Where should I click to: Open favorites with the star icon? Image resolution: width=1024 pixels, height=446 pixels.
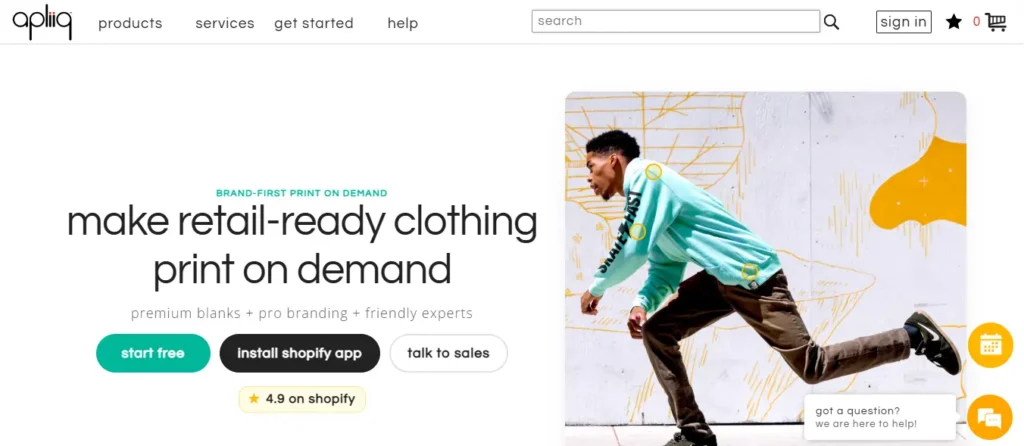[x=954, y=22]
